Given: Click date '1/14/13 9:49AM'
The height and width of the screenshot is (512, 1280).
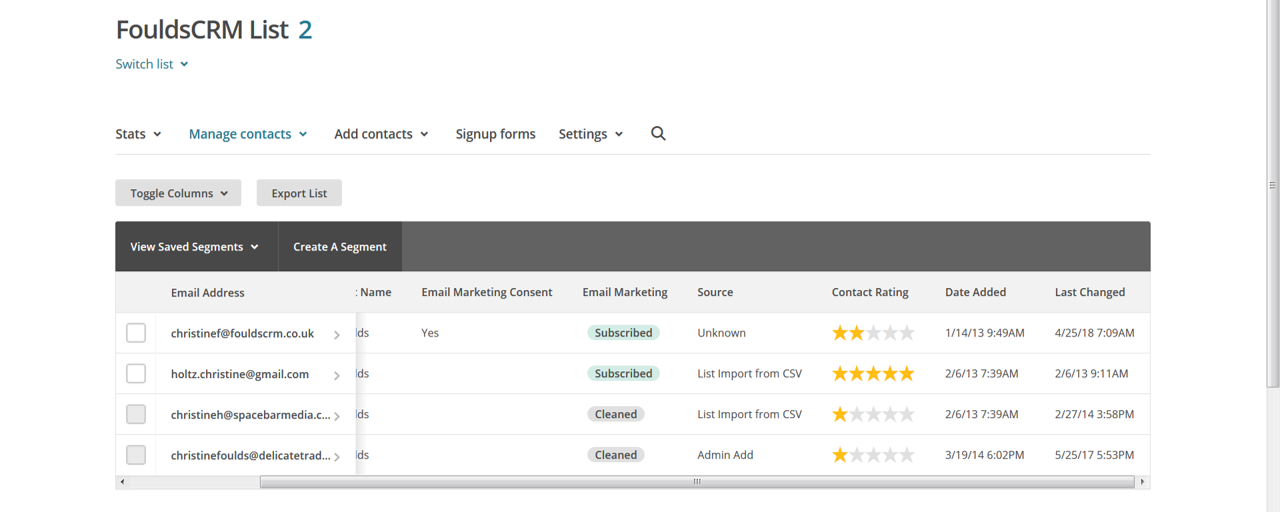Looking at the screenshot, I should [x=985, y=333].
